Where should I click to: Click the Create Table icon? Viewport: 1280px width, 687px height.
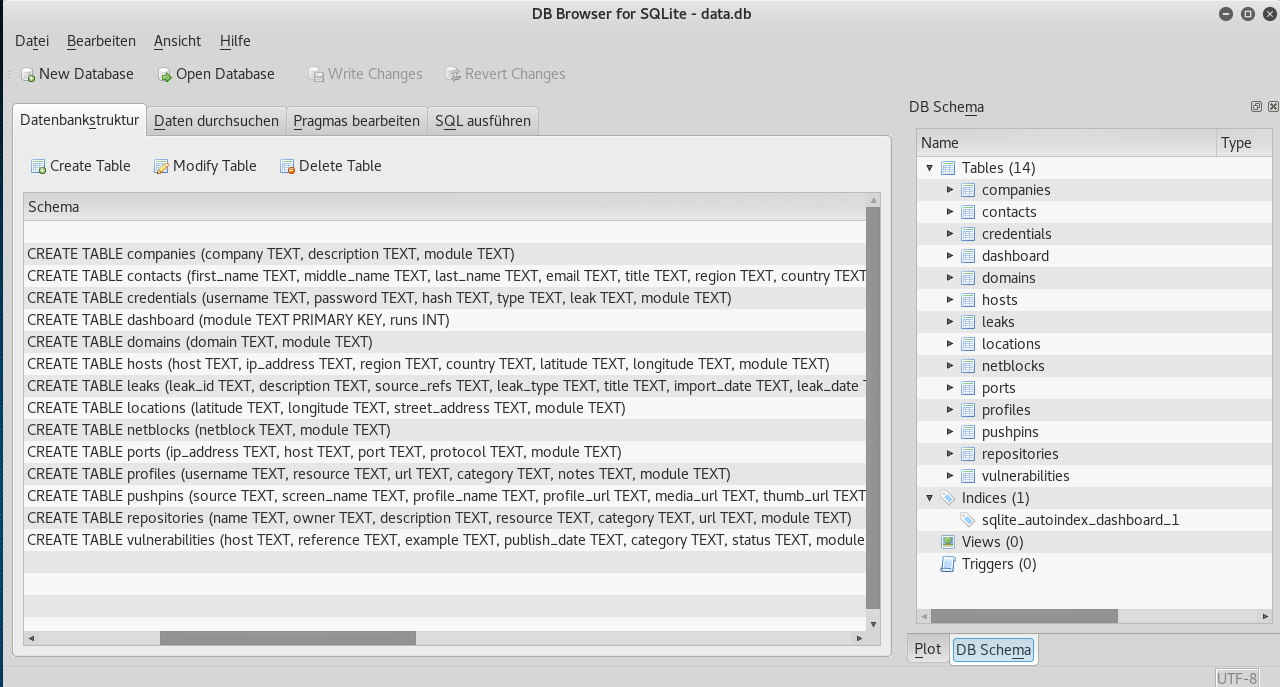[x=38, y=167]
